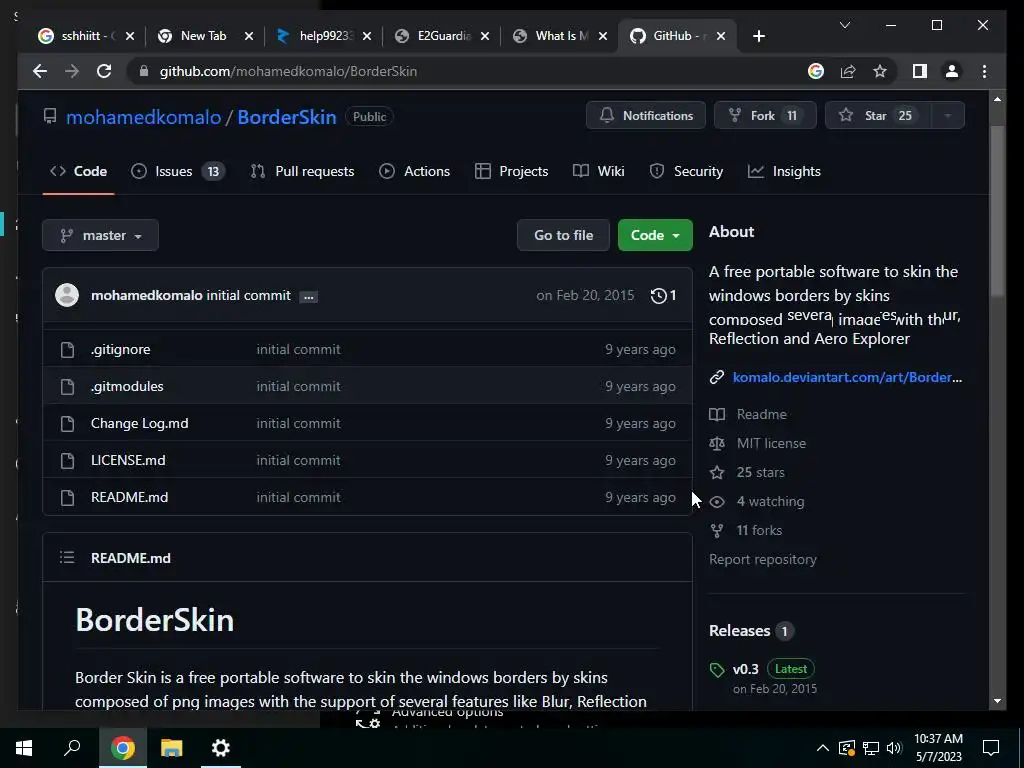
Task: Click mohamedkomalo avatar in commit row
Action: pos(67,295)
